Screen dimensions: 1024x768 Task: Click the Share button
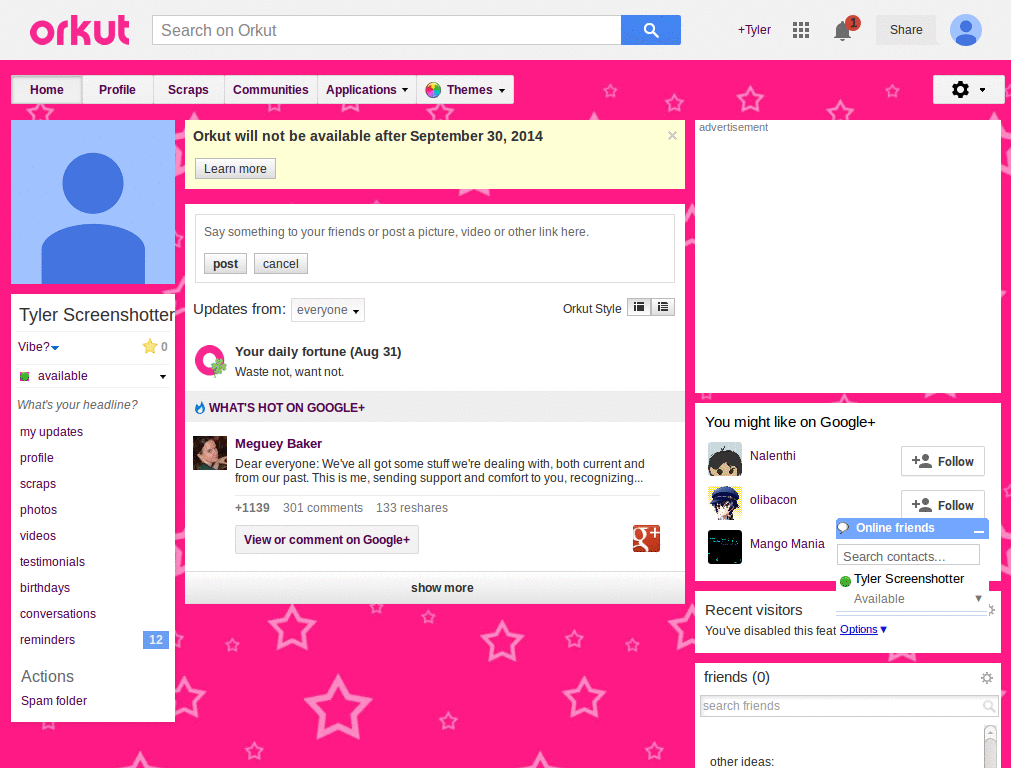(x=906, y=30)
